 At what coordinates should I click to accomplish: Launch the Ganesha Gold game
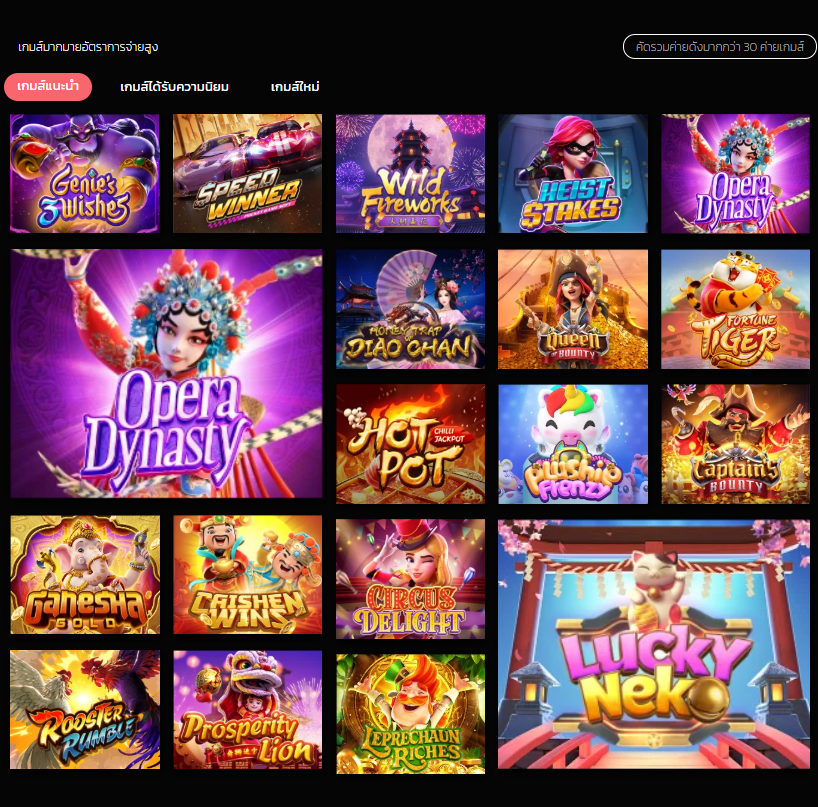click(85, 574)
